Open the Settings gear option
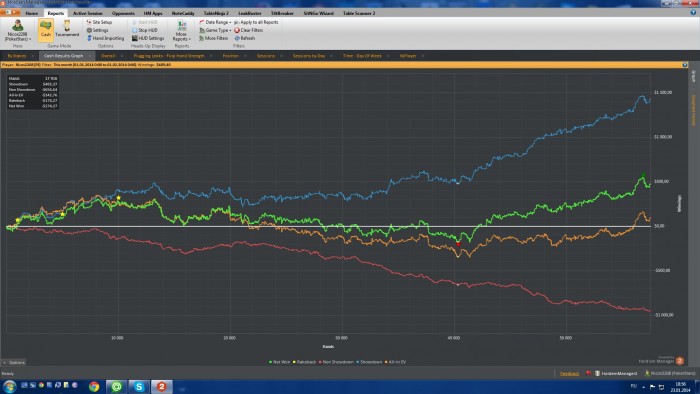 [97, 30]
